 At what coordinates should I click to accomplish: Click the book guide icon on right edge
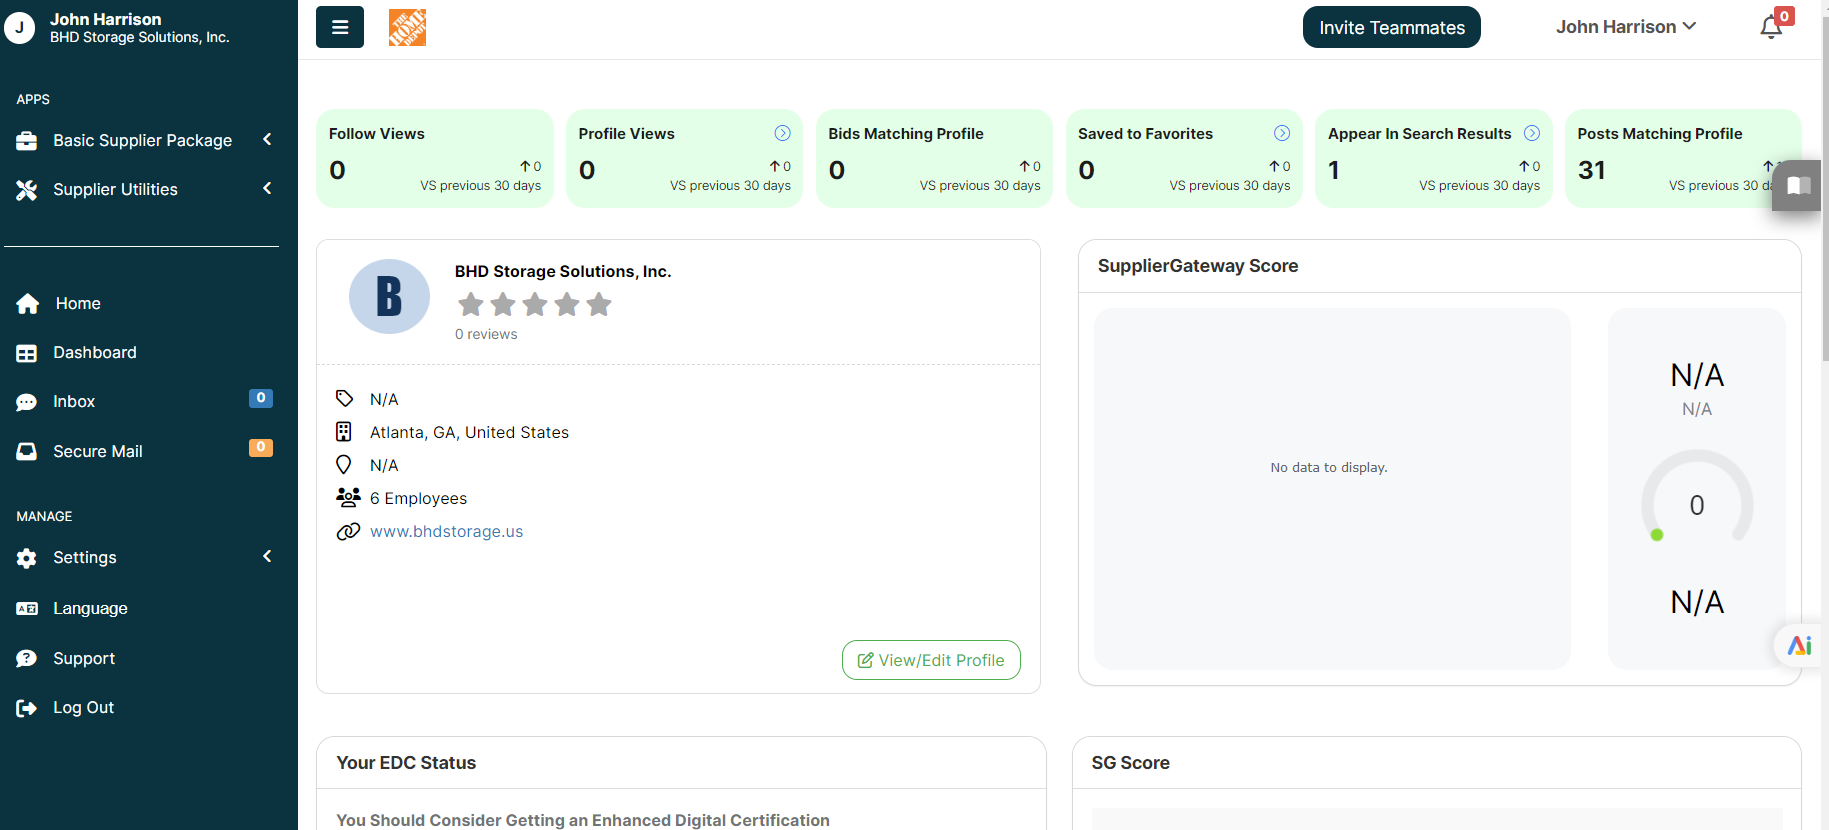click(x=1797, y=185)
